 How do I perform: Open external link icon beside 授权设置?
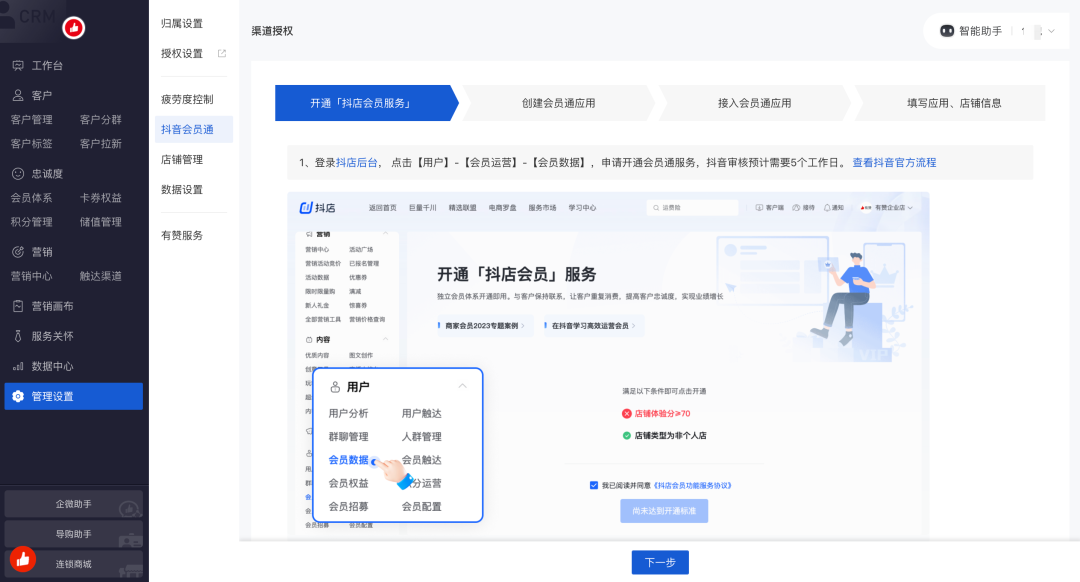tap(222, 53)
